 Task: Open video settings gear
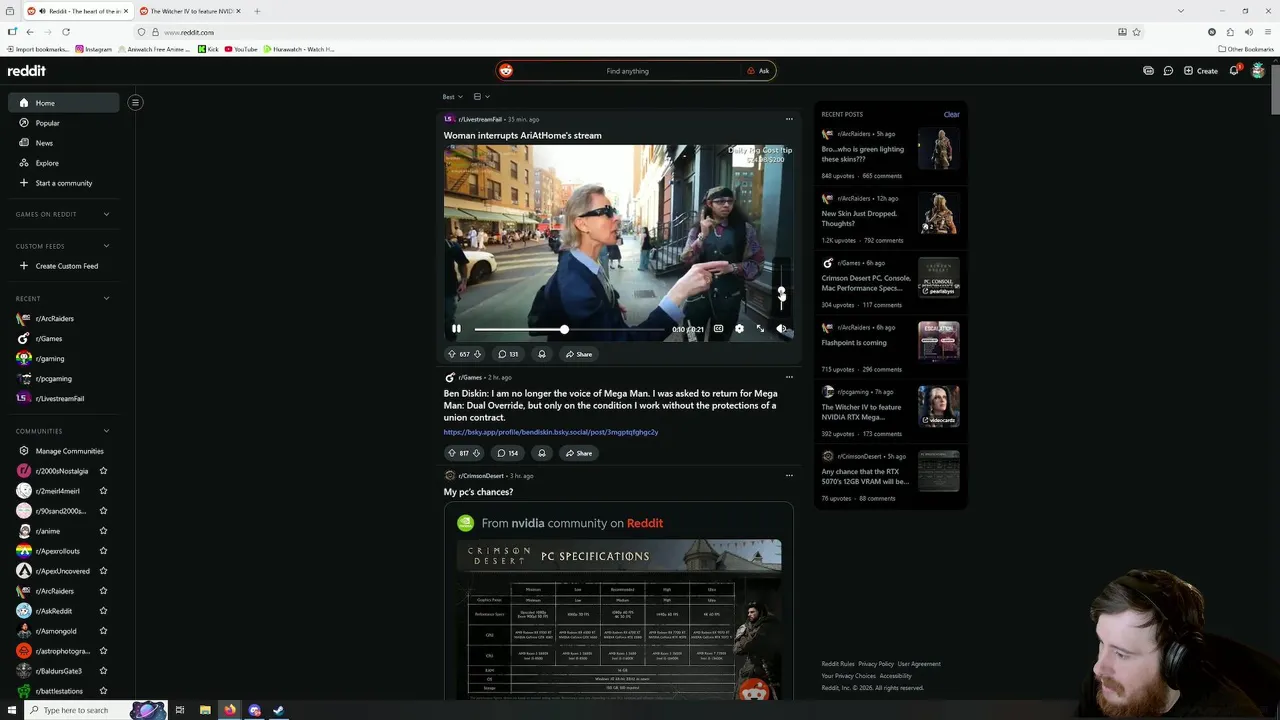[739, 329]
